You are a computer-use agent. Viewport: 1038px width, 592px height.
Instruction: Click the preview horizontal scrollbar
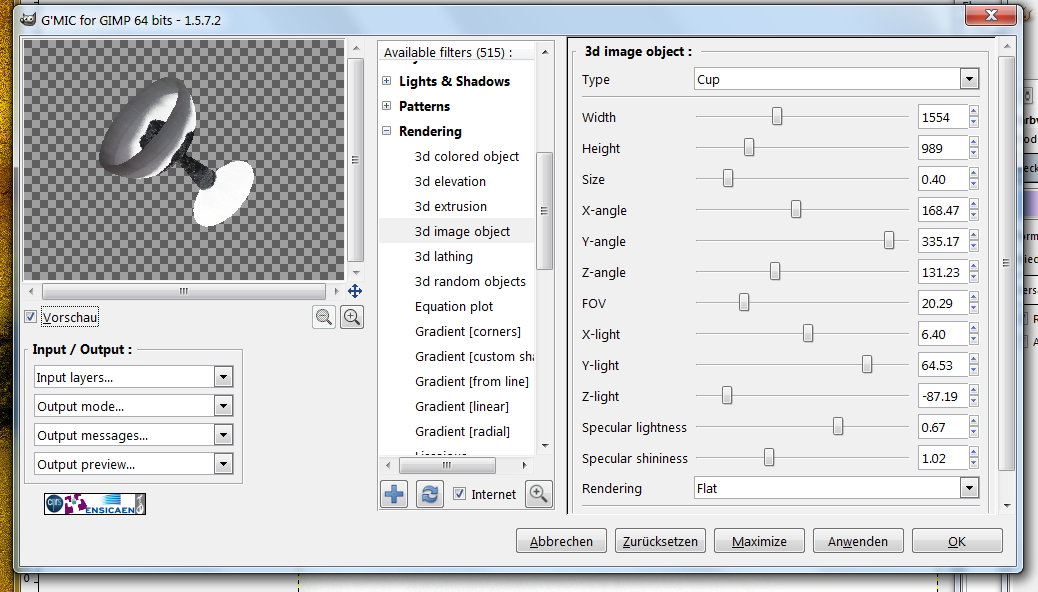184,291
